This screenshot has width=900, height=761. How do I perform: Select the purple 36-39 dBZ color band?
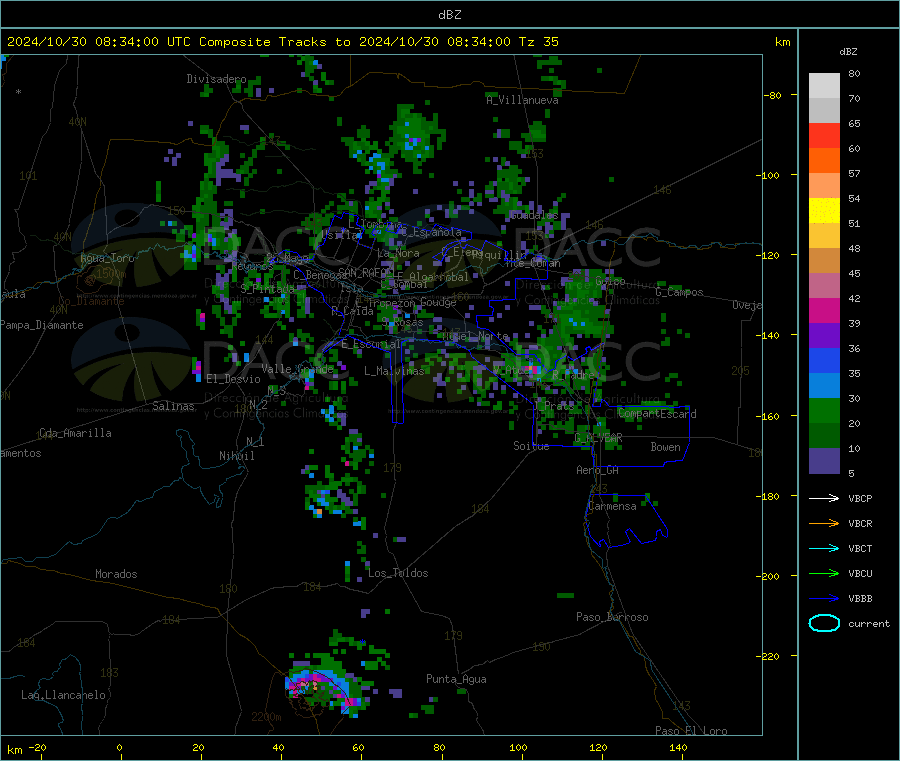tap(824, 336)
